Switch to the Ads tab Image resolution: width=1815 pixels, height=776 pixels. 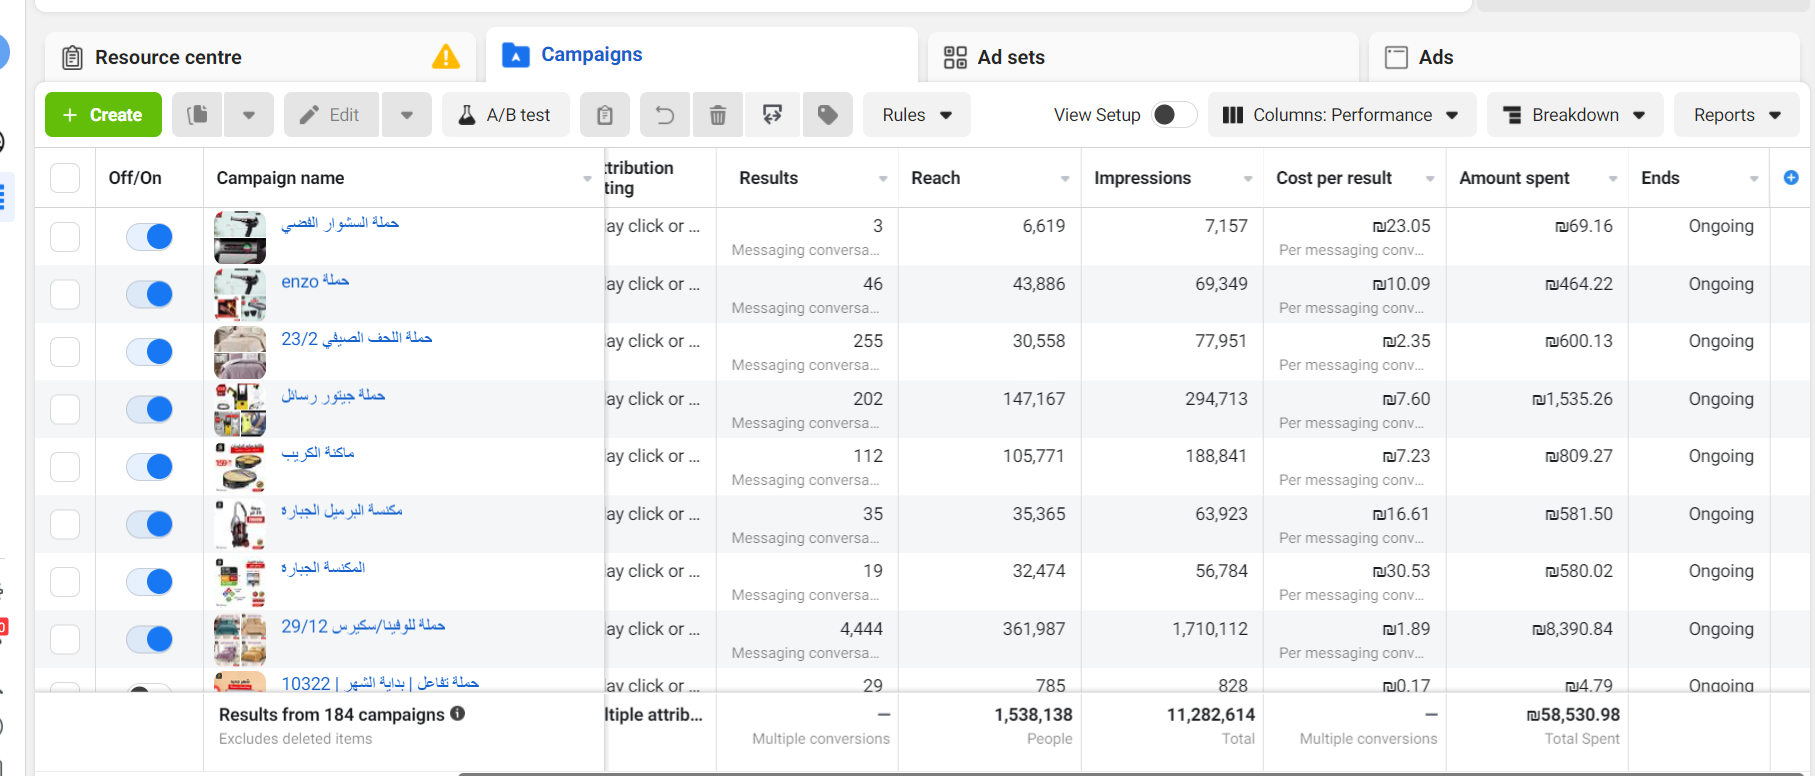[x=1435, y=57]
